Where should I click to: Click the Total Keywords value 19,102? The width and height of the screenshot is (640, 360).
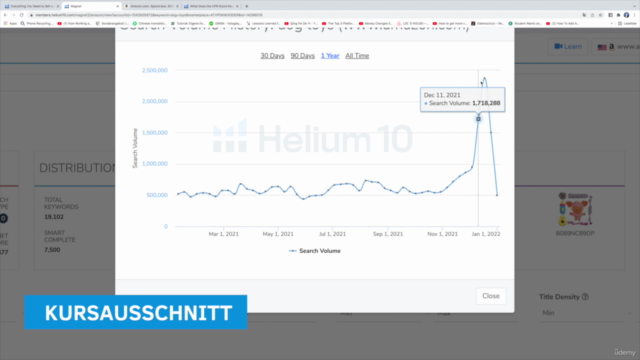coord(54,217)
